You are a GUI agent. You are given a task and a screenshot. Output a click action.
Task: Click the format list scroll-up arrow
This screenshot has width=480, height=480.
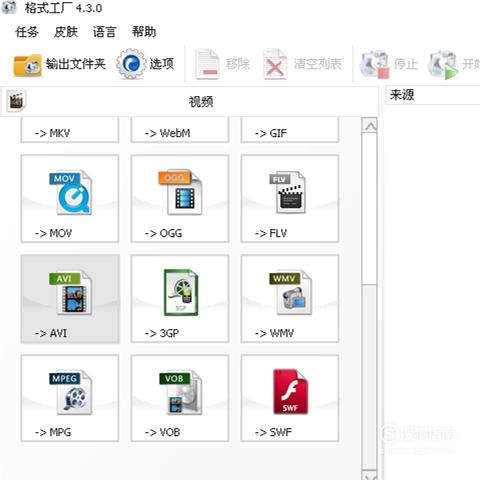[370, 126]
